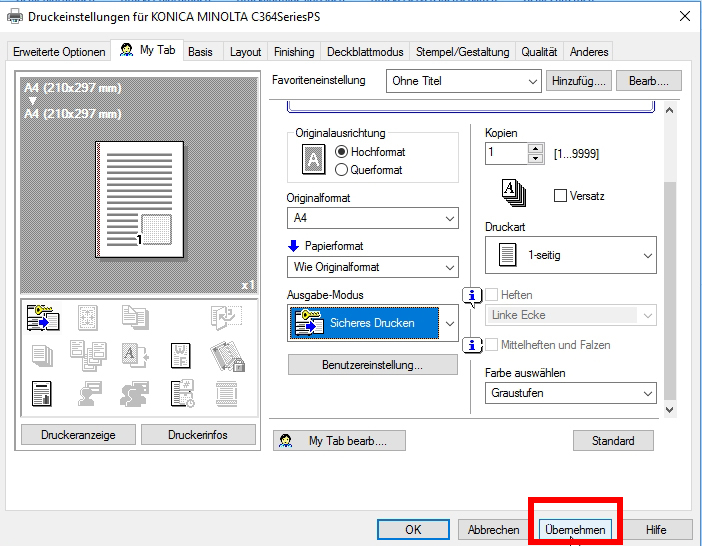Open the Favoriteneinstellung Ohne Titel dropdown
This screenshot has width=702, height=546.
(x=464, y=81)
